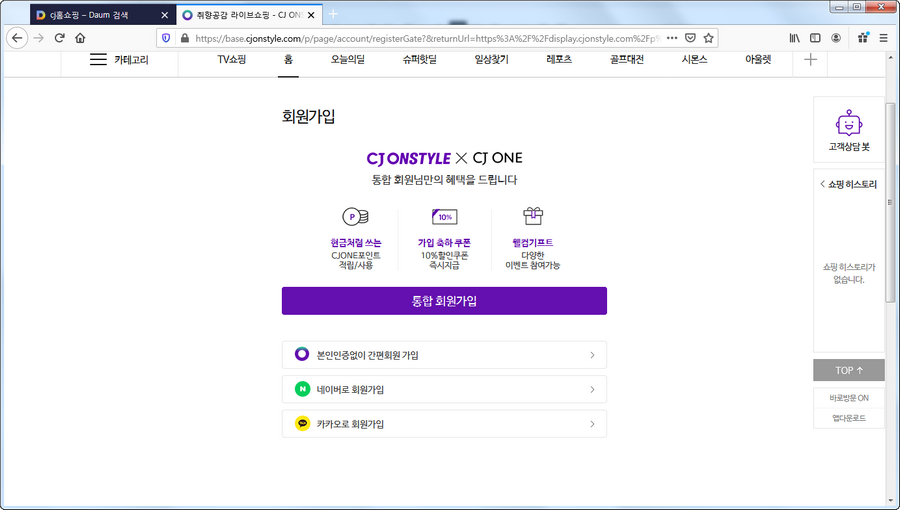The height and width of the screenshot is (510, 900).
Task: Jump to top with TOP button
Action: pyautogui.click(x=849, y=371)
